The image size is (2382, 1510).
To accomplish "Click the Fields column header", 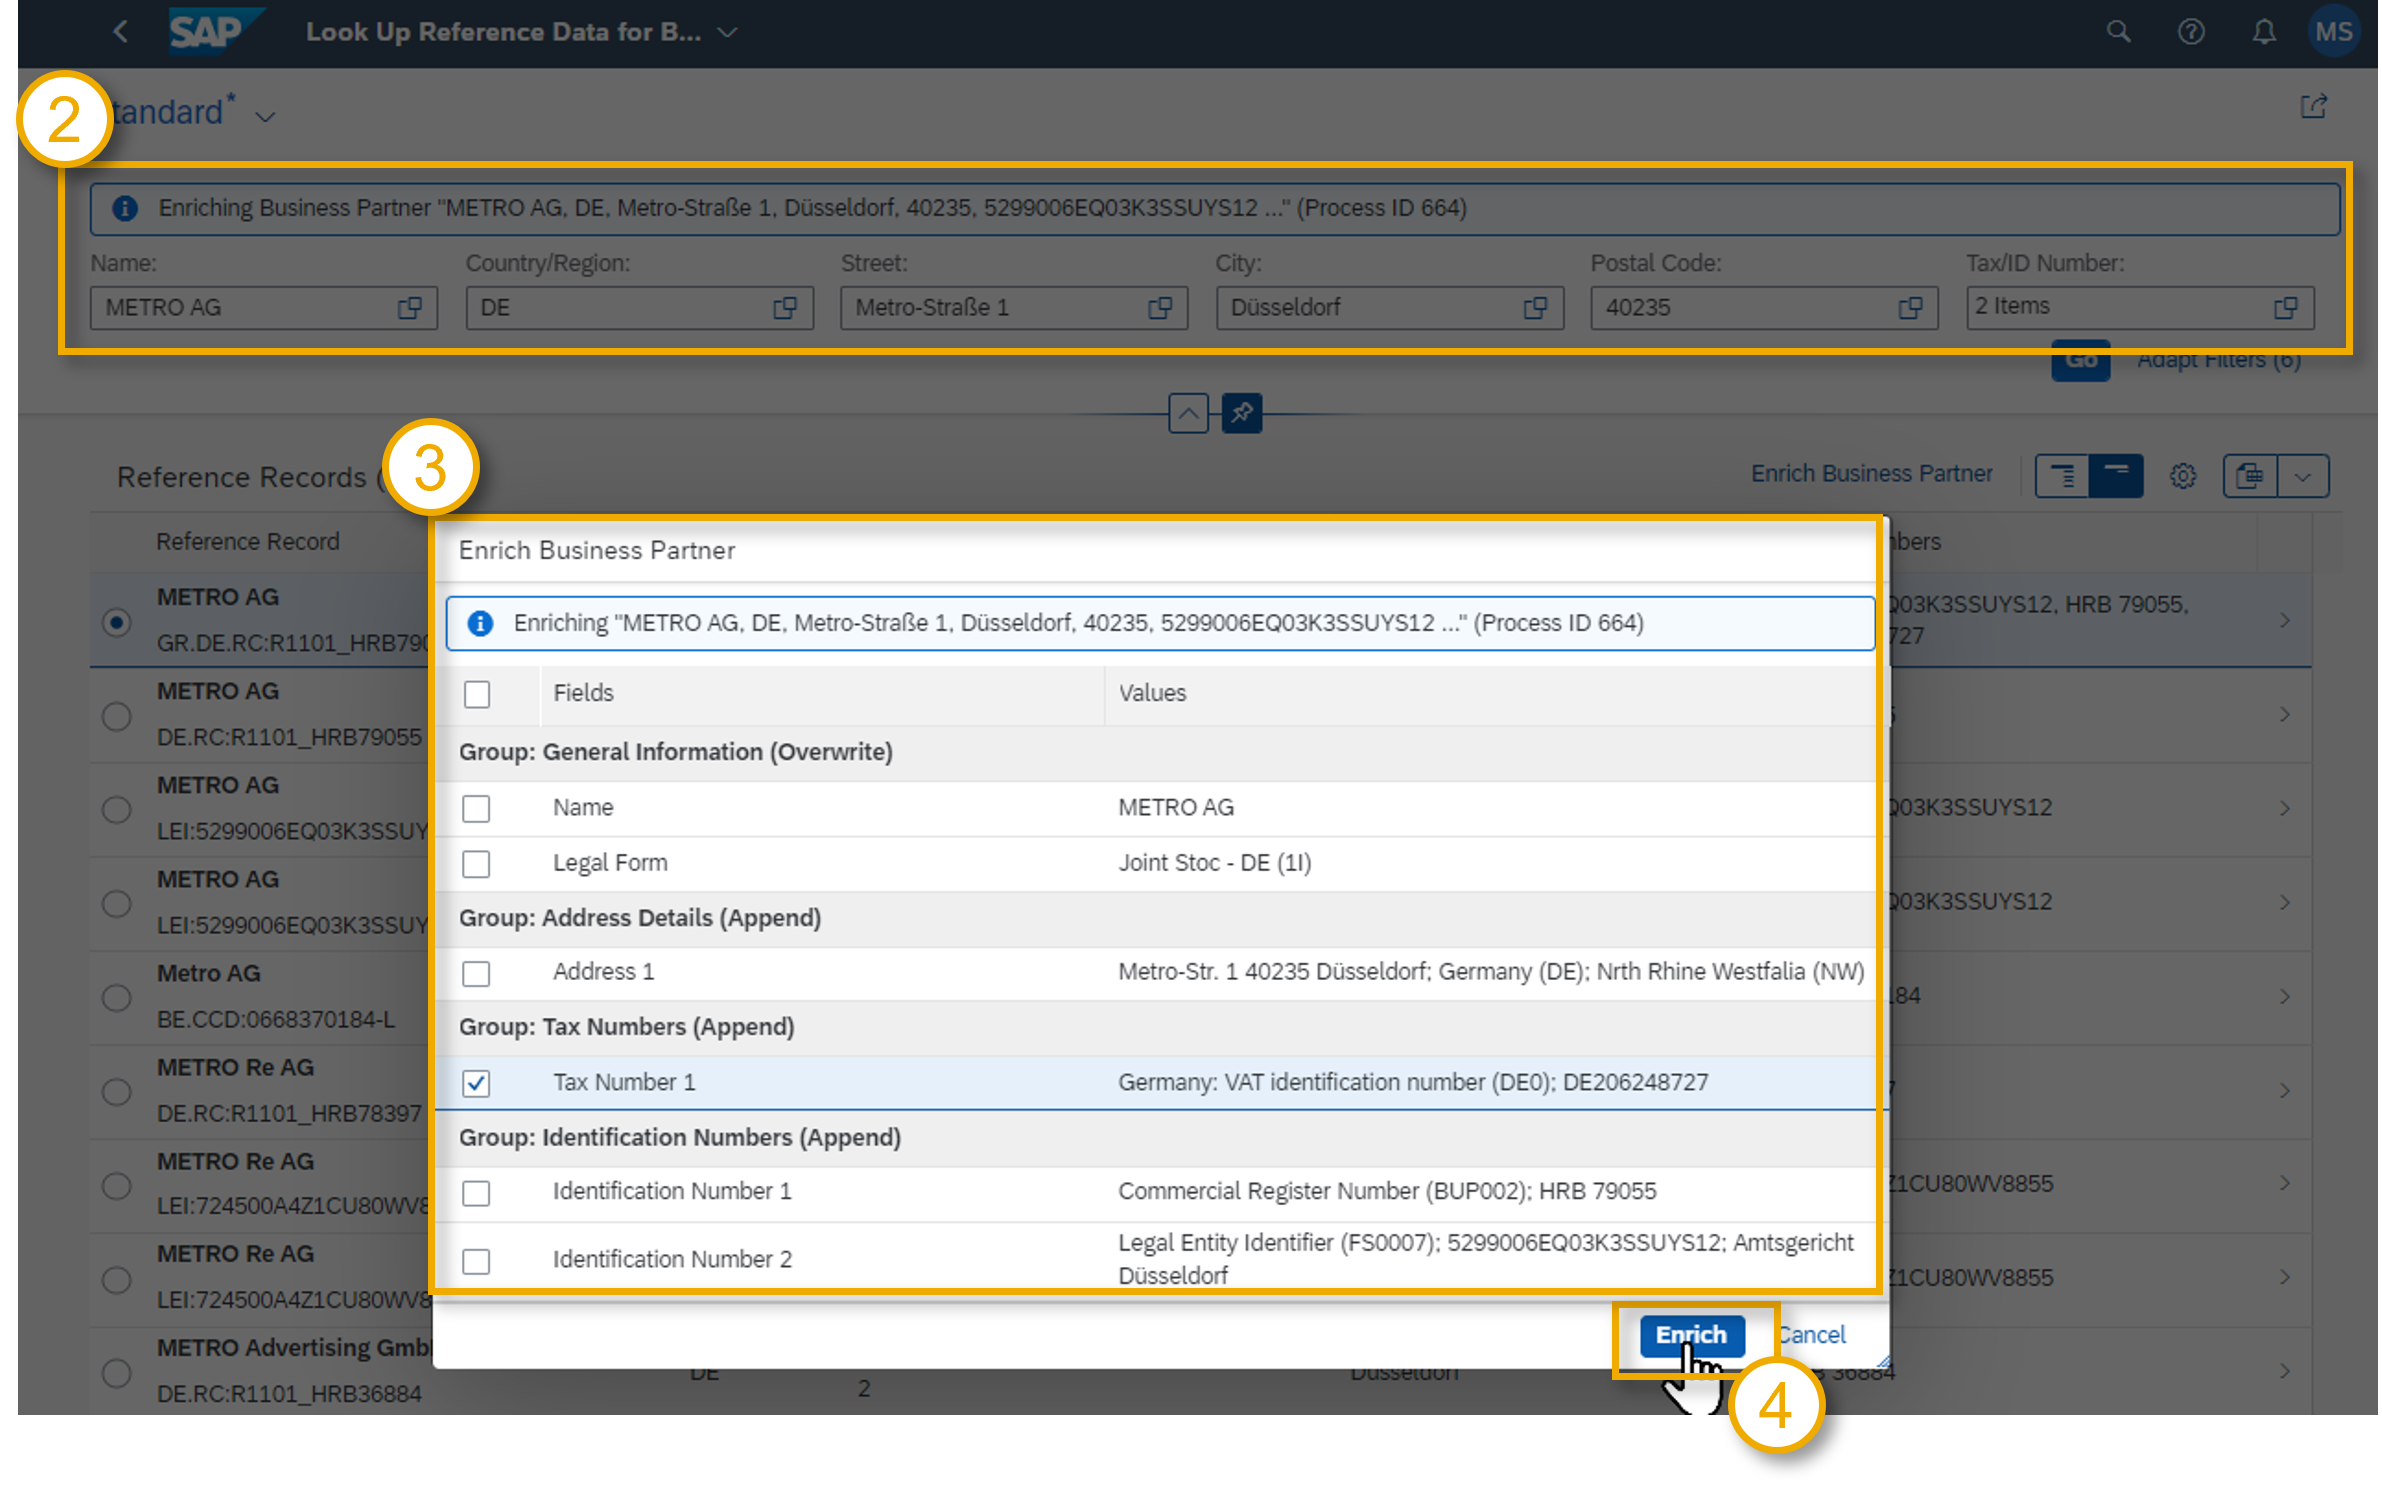I will tap(583, 693).
